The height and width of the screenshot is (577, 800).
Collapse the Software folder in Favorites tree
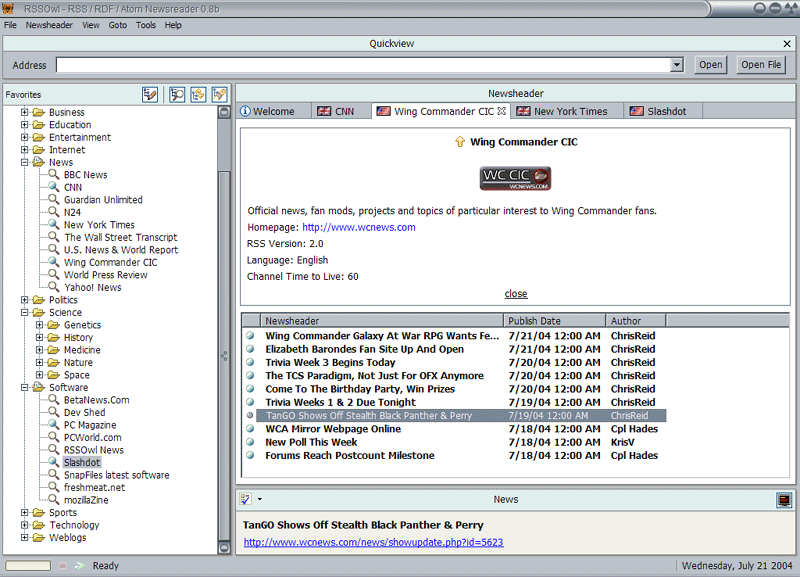point(25,387)
